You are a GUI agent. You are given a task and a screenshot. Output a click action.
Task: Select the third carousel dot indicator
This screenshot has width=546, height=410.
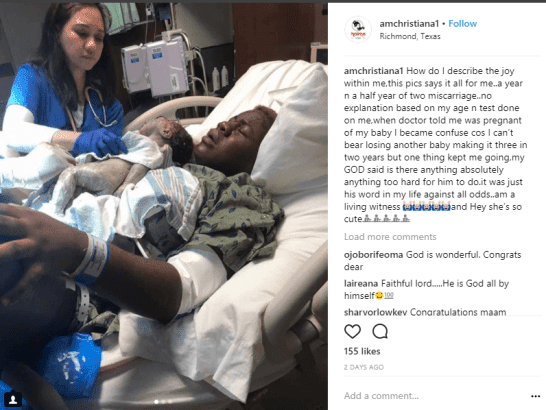[170, 402]
